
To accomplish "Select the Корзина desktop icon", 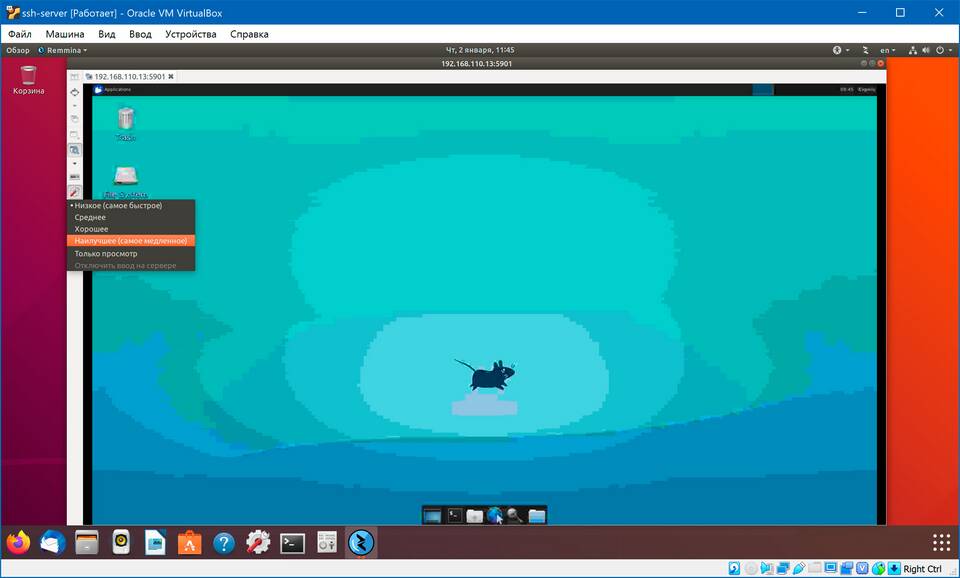I will point(28,80).
